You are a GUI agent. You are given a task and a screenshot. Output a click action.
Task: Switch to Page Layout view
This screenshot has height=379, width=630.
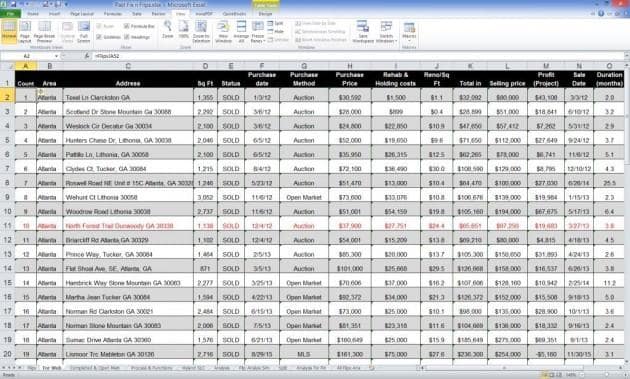tap(25, 31)
